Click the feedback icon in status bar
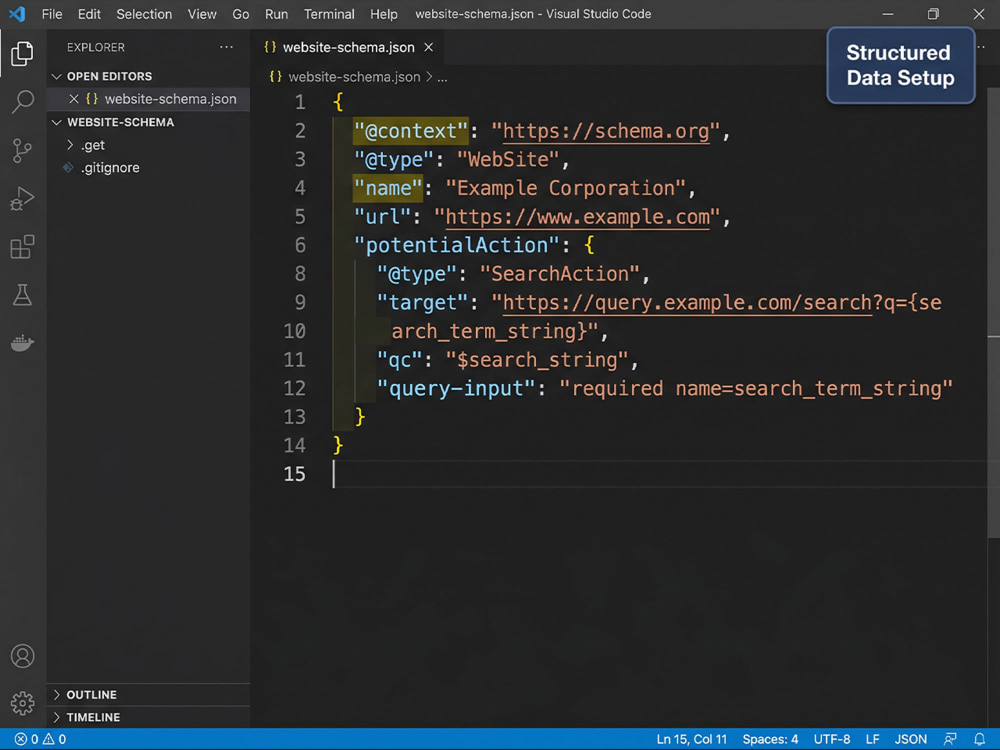Screen dimensions: 1000x750 [950, 739]
